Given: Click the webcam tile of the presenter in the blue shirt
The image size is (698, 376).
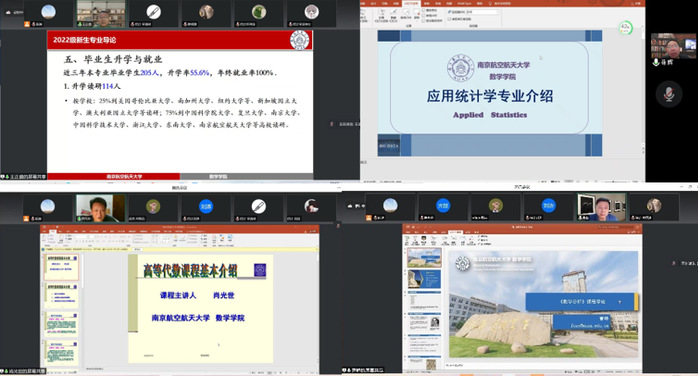Looking at the screenshot, I should pos(601,207).
